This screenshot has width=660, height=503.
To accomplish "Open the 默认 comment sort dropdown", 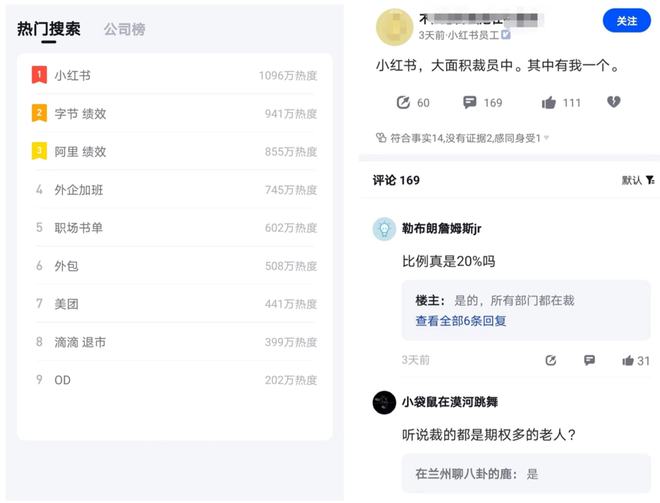I will pyautogui.click(x=638, y=180).
